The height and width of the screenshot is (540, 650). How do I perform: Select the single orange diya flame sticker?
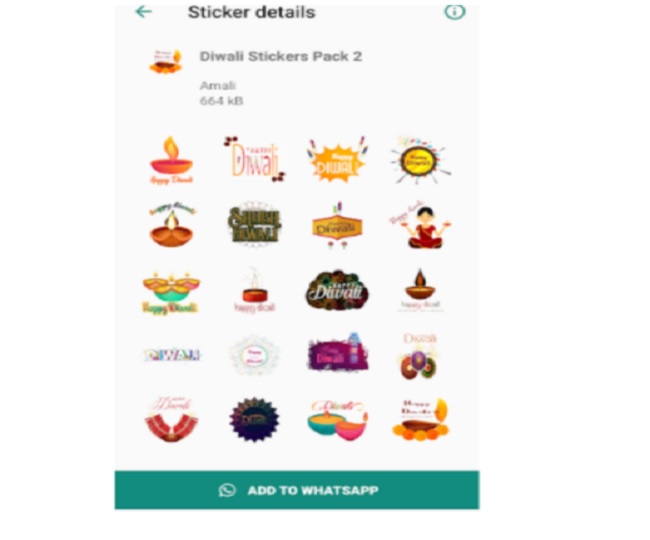(171, 160)
